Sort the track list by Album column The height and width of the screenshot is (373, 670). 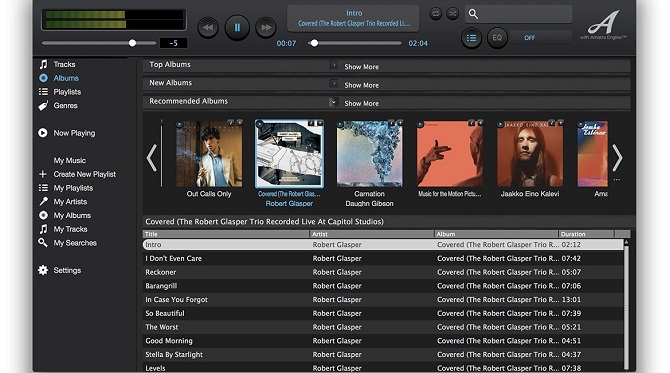click(497, 234)
